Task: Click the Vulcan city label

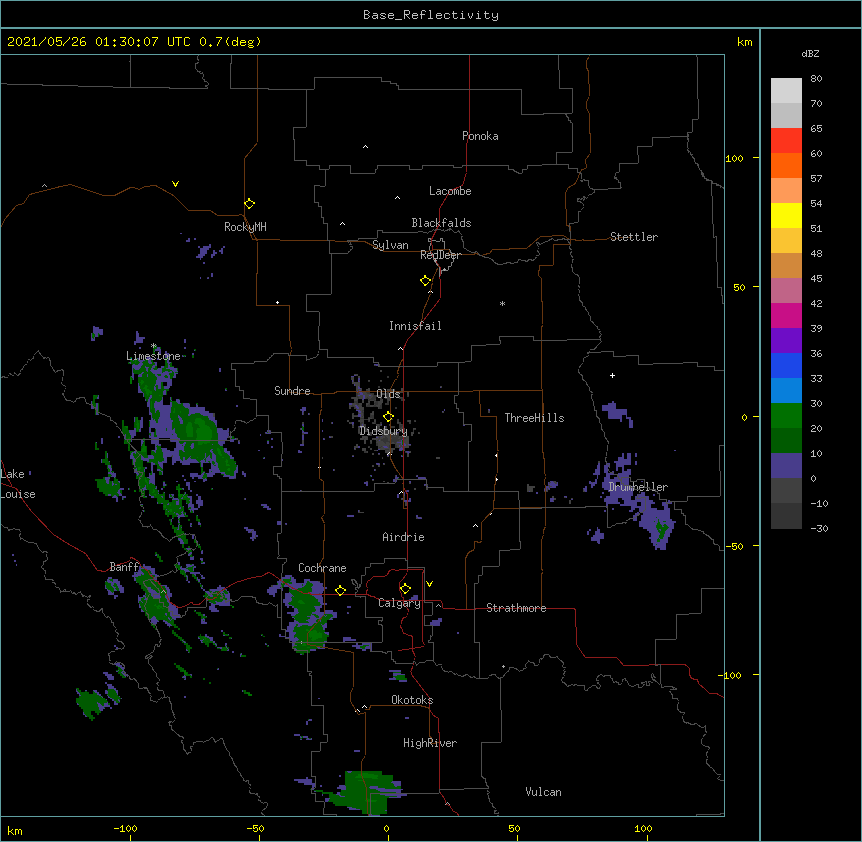Action: coord(543,792)
